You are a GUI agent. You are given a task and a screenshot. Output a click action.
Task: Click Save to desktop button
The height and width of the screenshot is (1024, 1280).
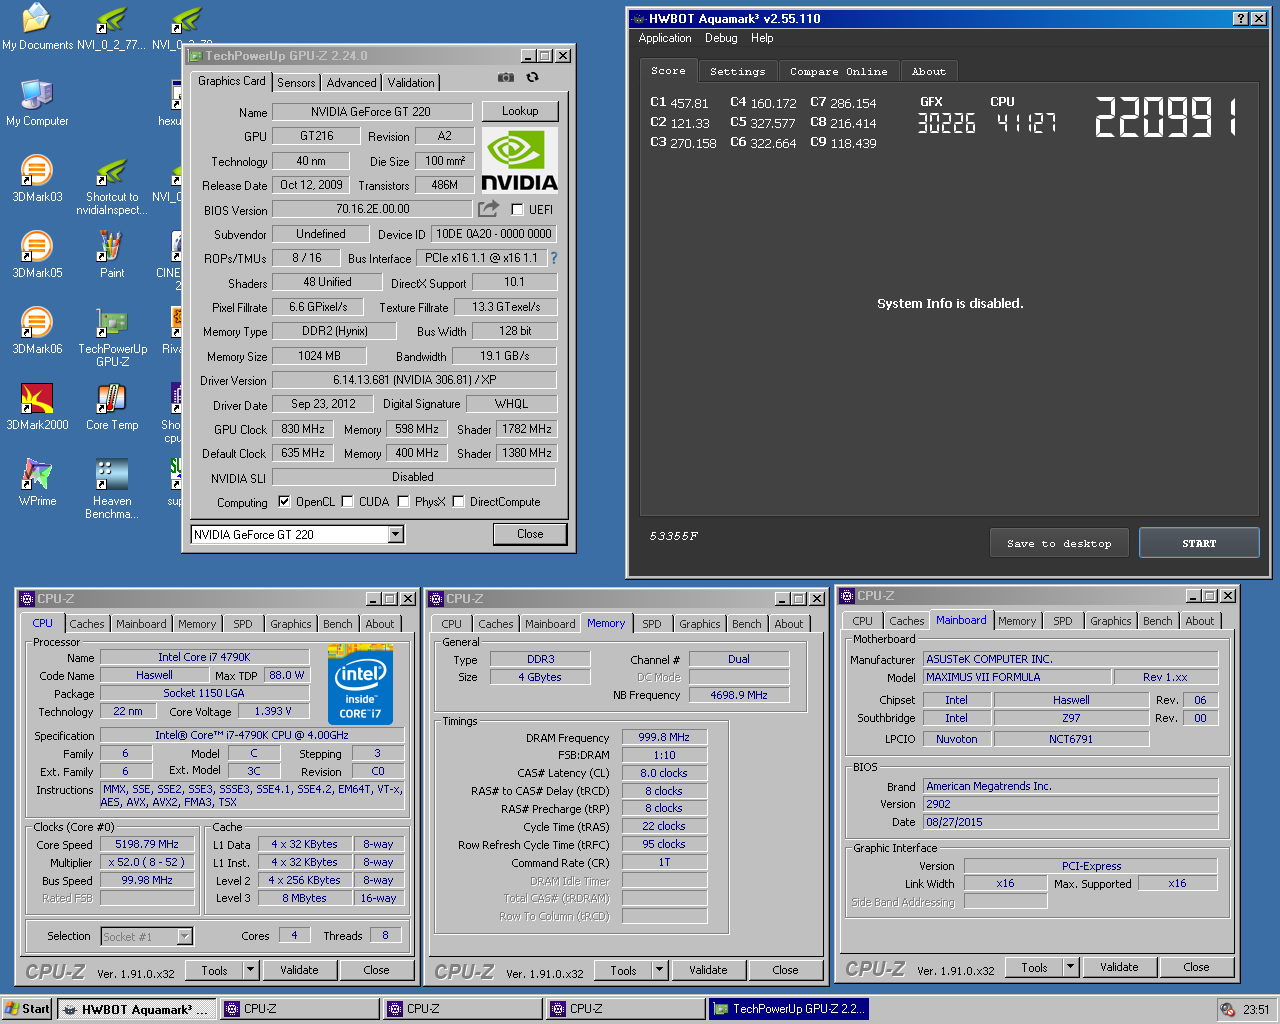pyautogui.click(x=1059, y=543)
